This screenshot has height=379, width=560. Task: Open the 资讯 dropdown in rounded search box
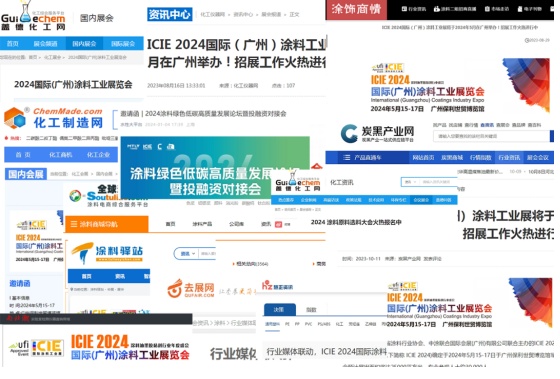(x=188, y=254)
